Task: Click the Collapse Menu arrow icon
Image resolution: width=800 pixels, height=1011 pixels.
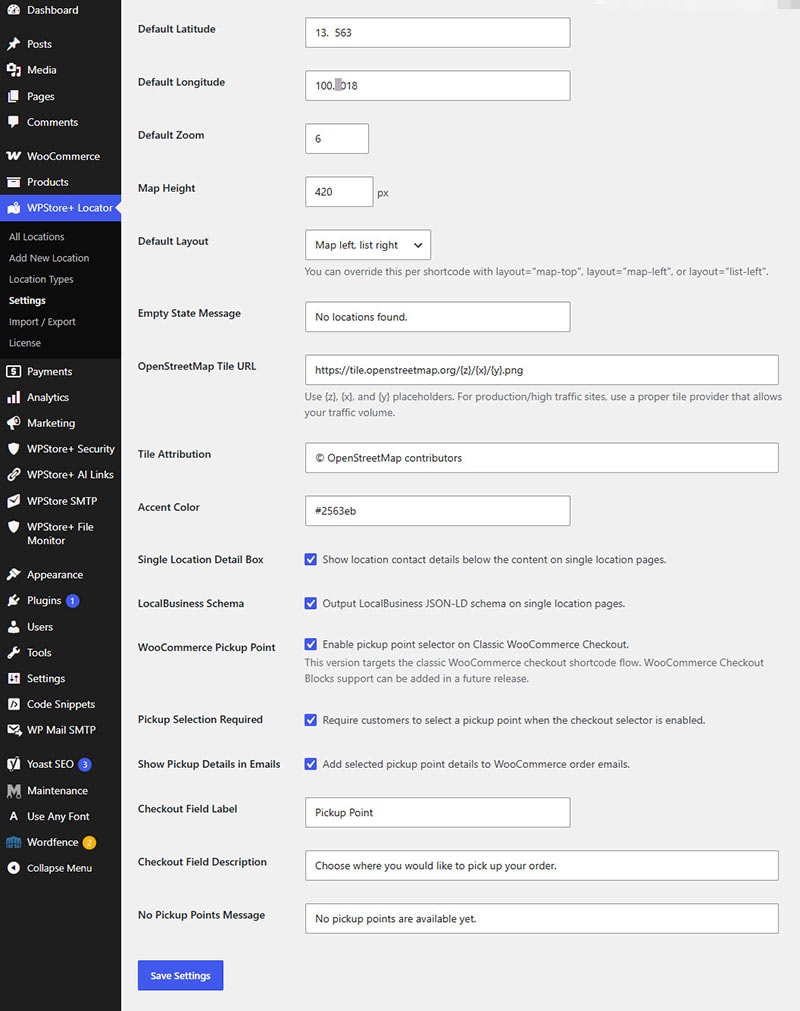Action: [x=14, y=868]
